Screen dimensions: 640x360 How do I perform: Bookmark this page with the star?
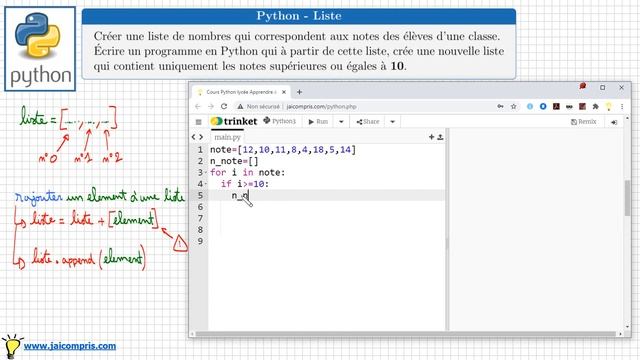[513, 107]
